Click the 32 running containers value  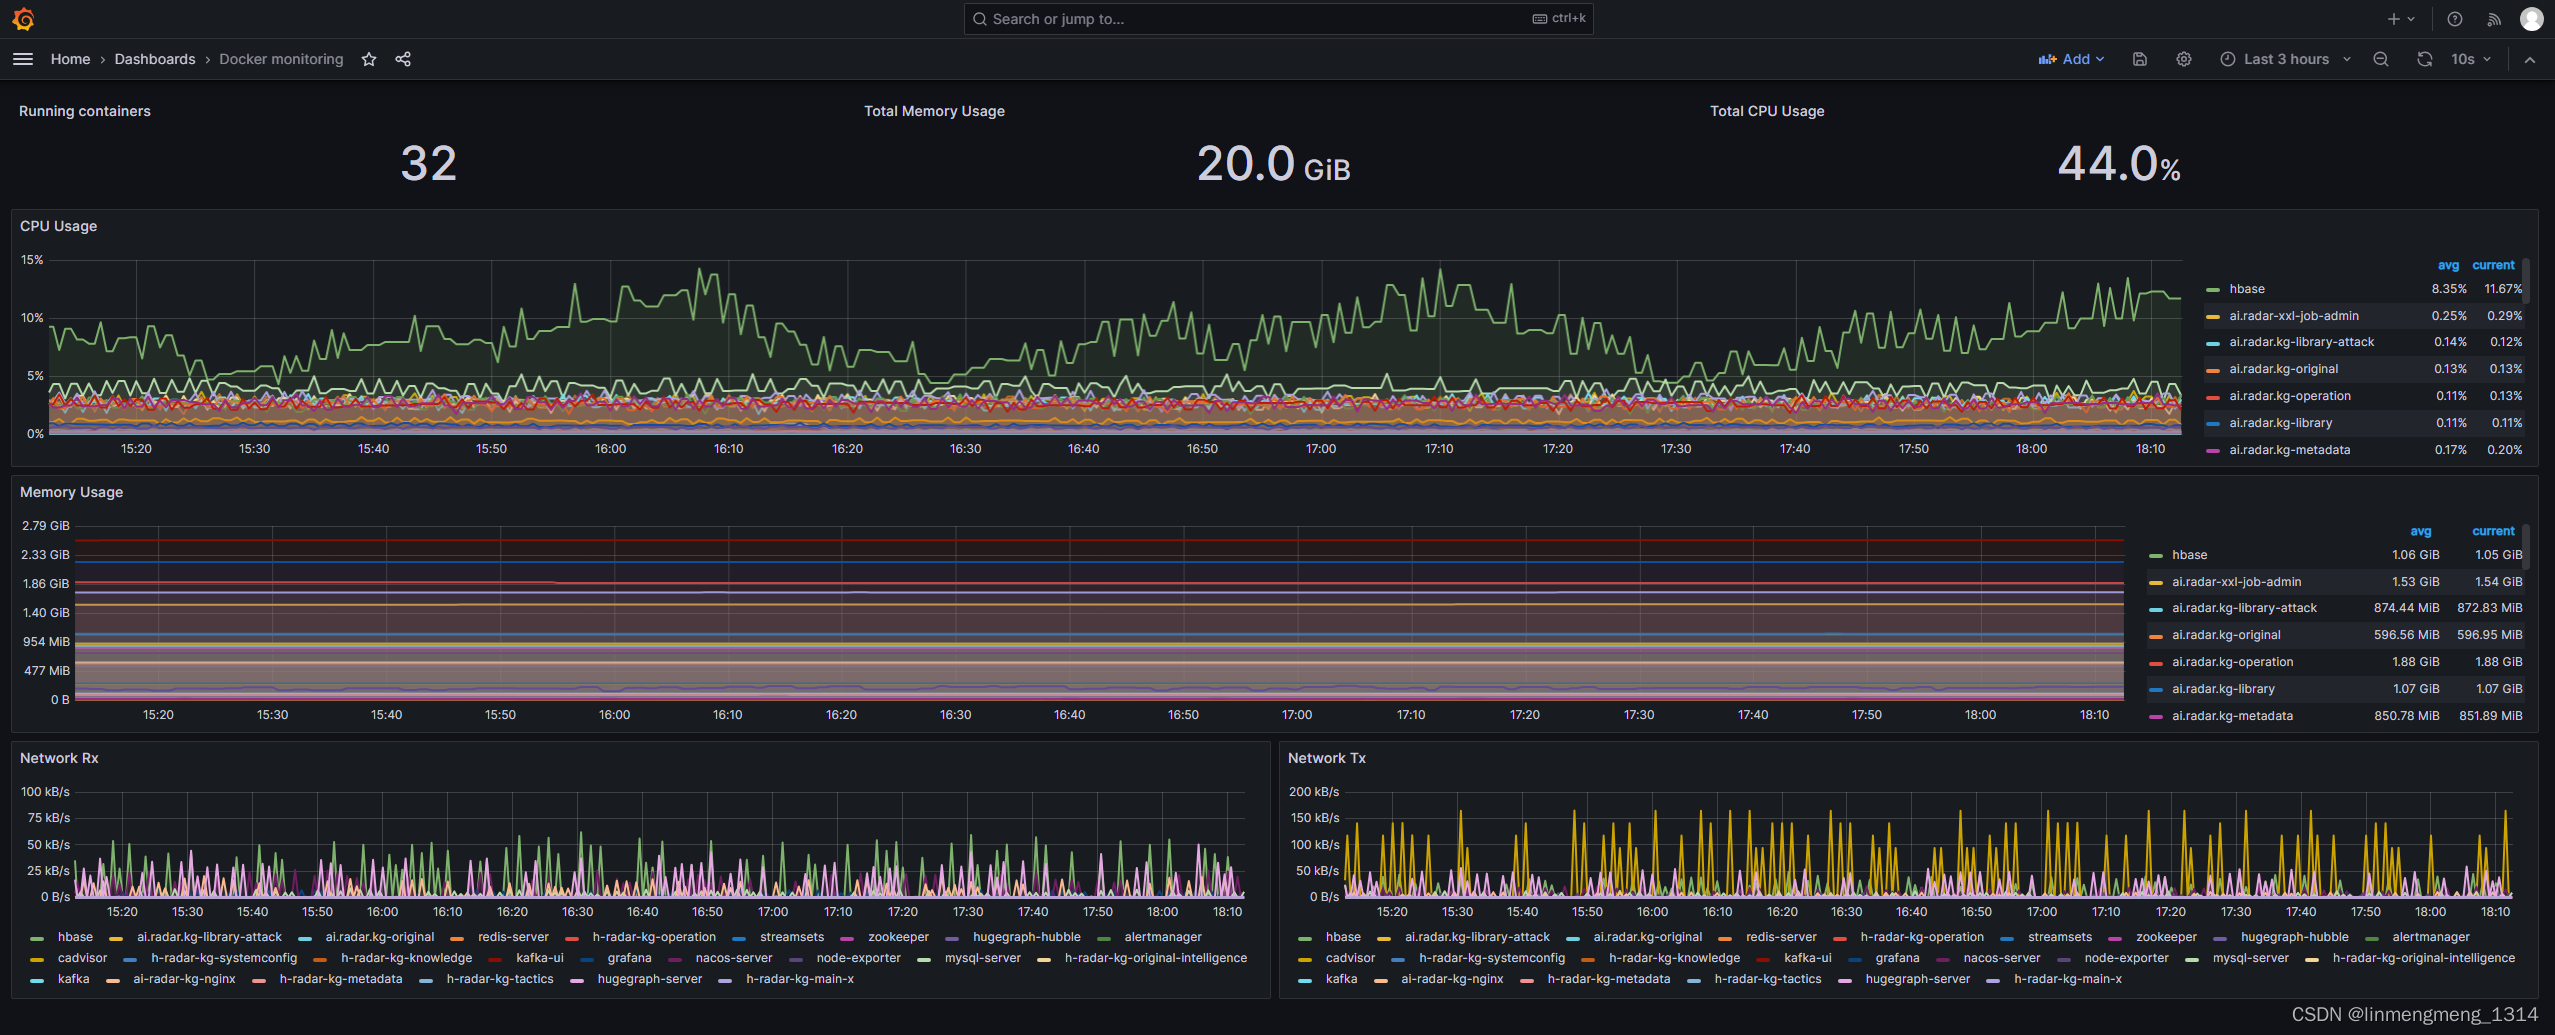[428, 164]
